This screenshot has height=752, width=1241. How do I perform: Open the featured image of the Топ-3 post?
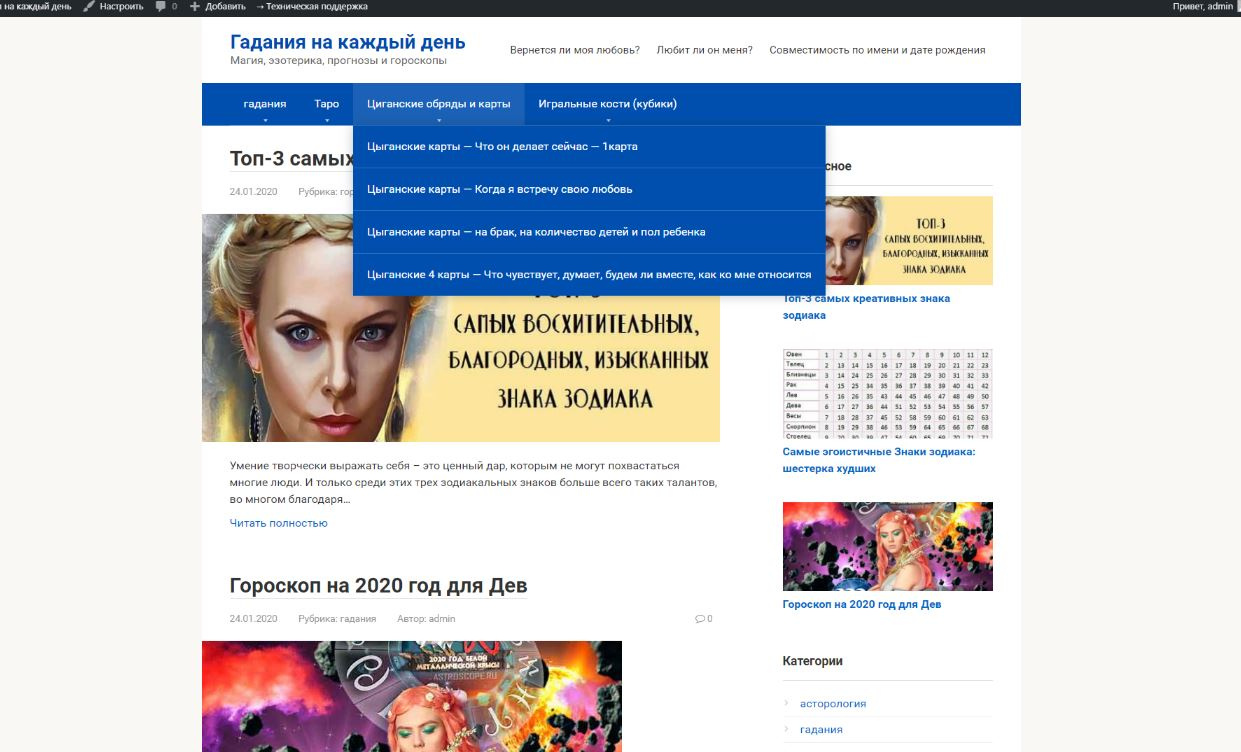click(461, 328)
